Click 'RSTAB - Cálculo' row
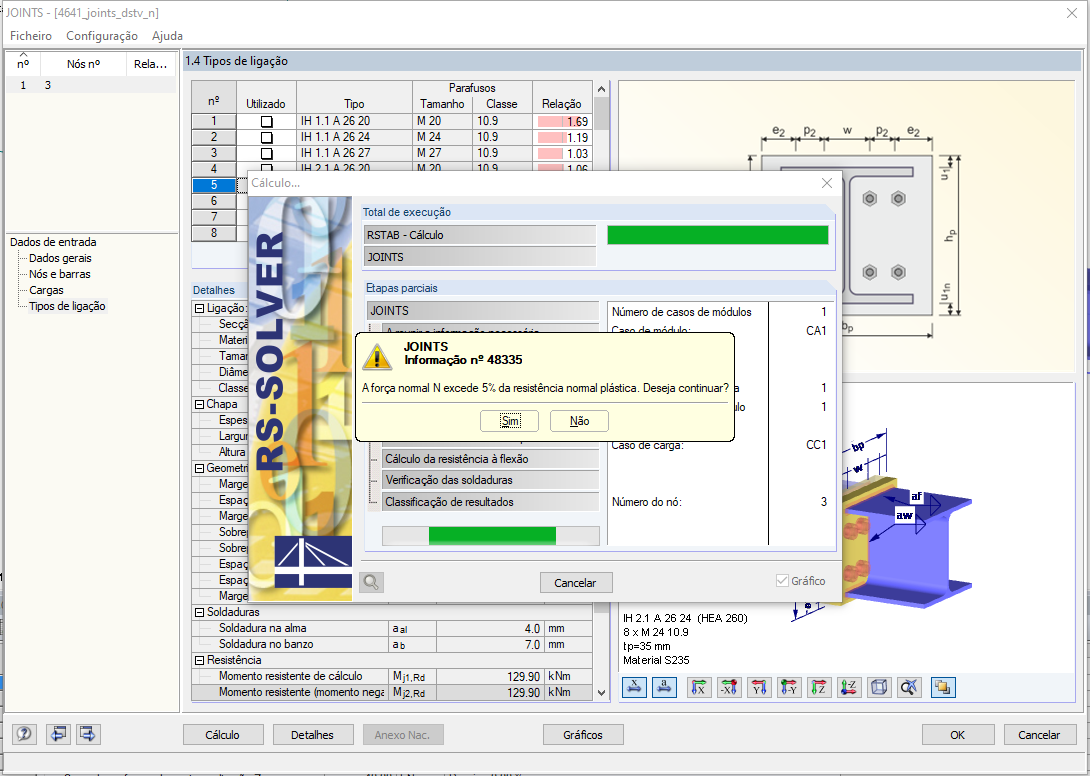The image size is (1090, 776). [x=480, y=235]
